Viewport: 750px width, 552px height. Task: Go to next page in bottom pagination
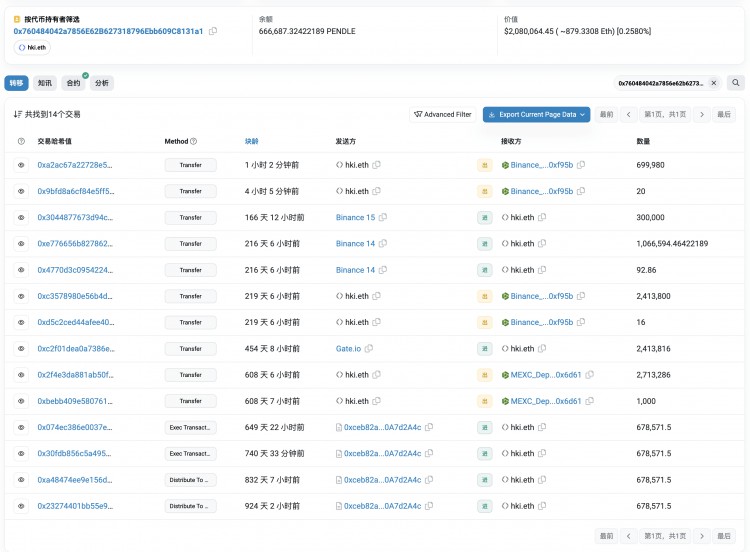point(702,536)
